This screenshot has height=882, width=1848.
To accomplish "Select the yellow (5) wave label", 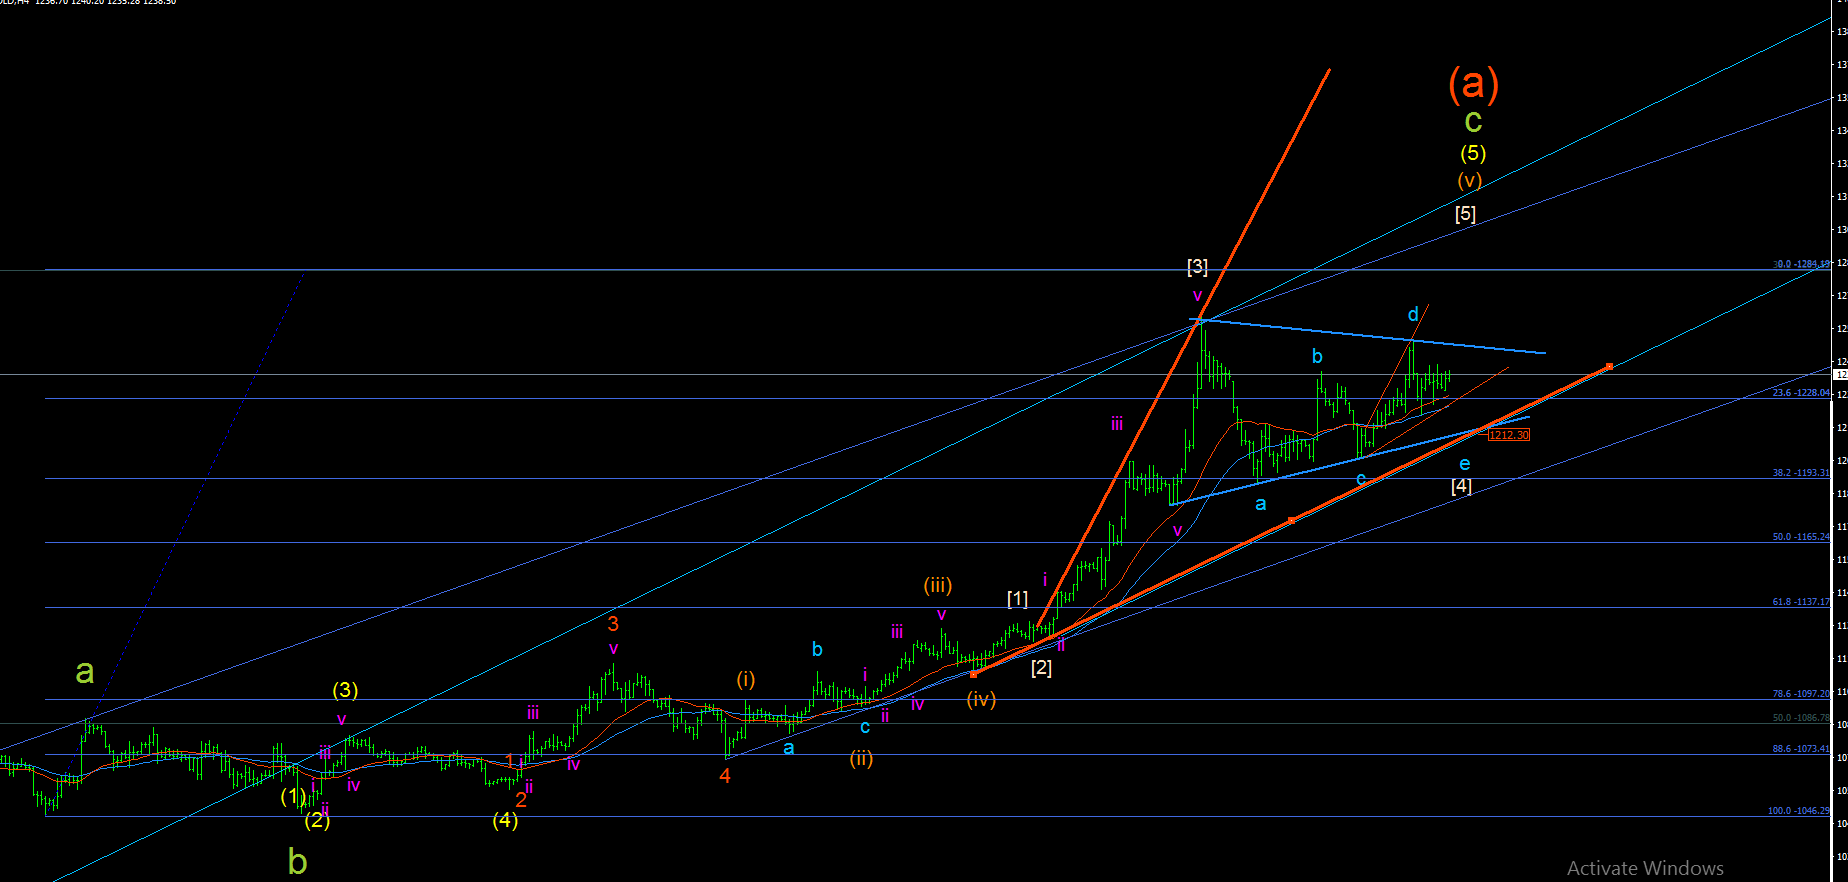I will (x=1473, y=153).
